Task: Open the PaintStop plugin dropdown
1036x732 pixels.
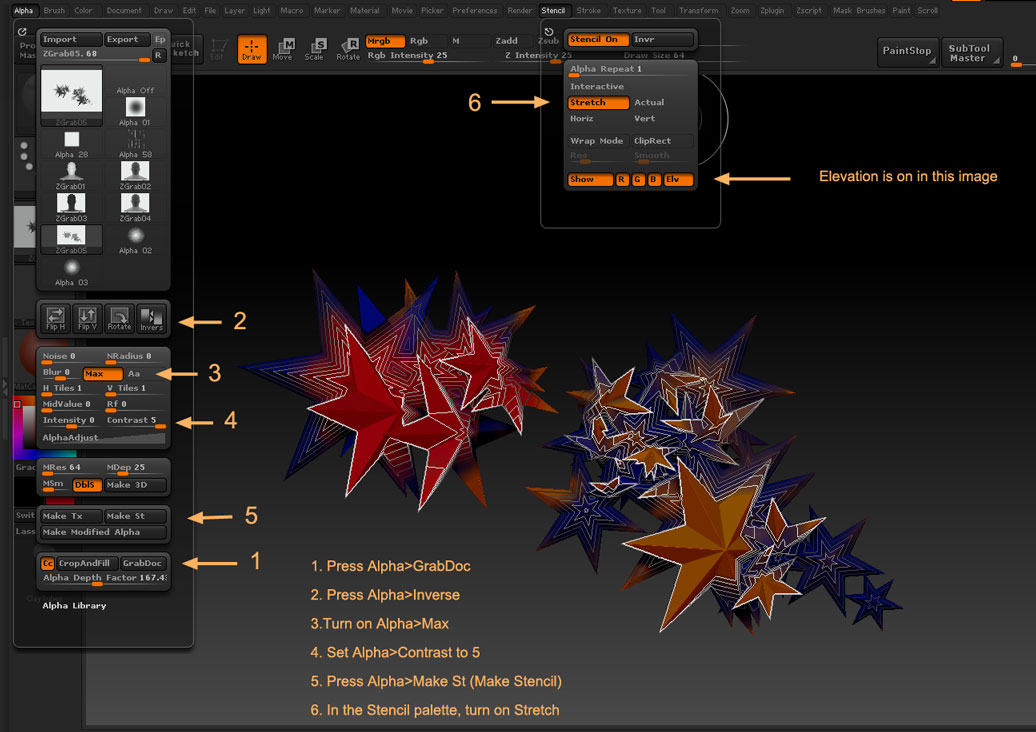Action: (907, 52)
